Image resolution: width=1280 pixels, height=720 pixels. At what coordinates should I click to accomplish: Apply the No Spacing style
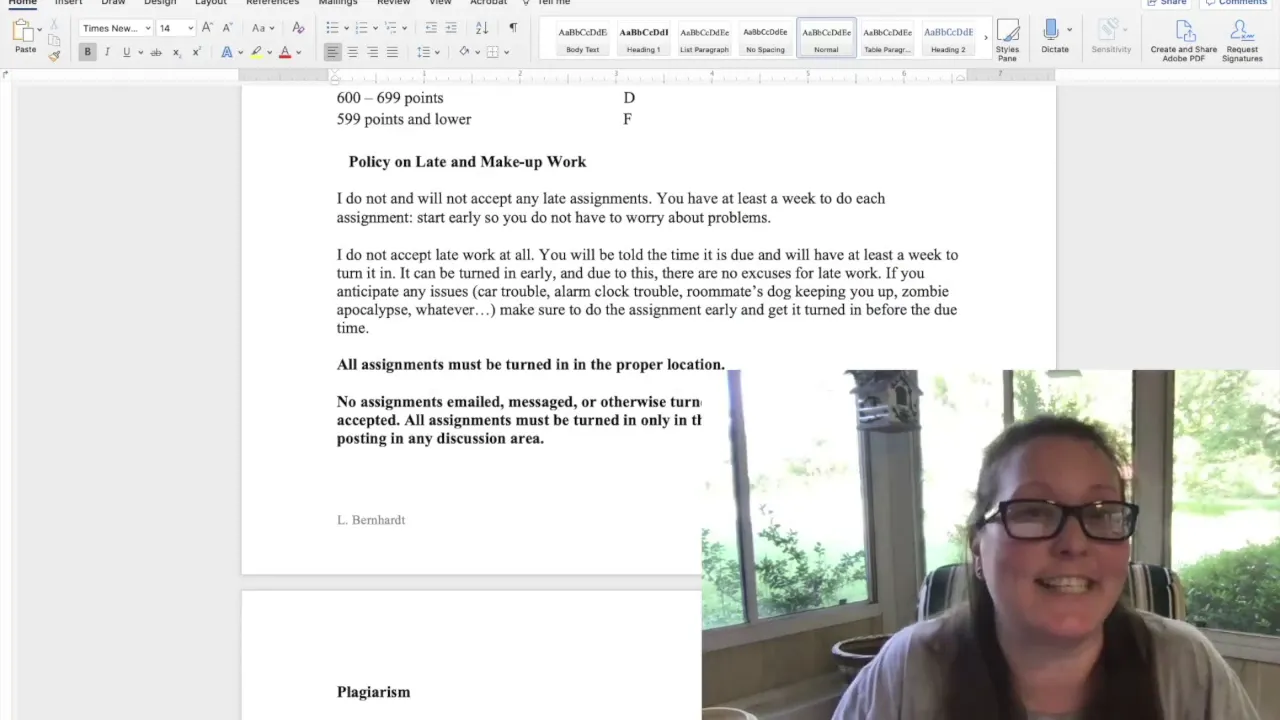765,39
